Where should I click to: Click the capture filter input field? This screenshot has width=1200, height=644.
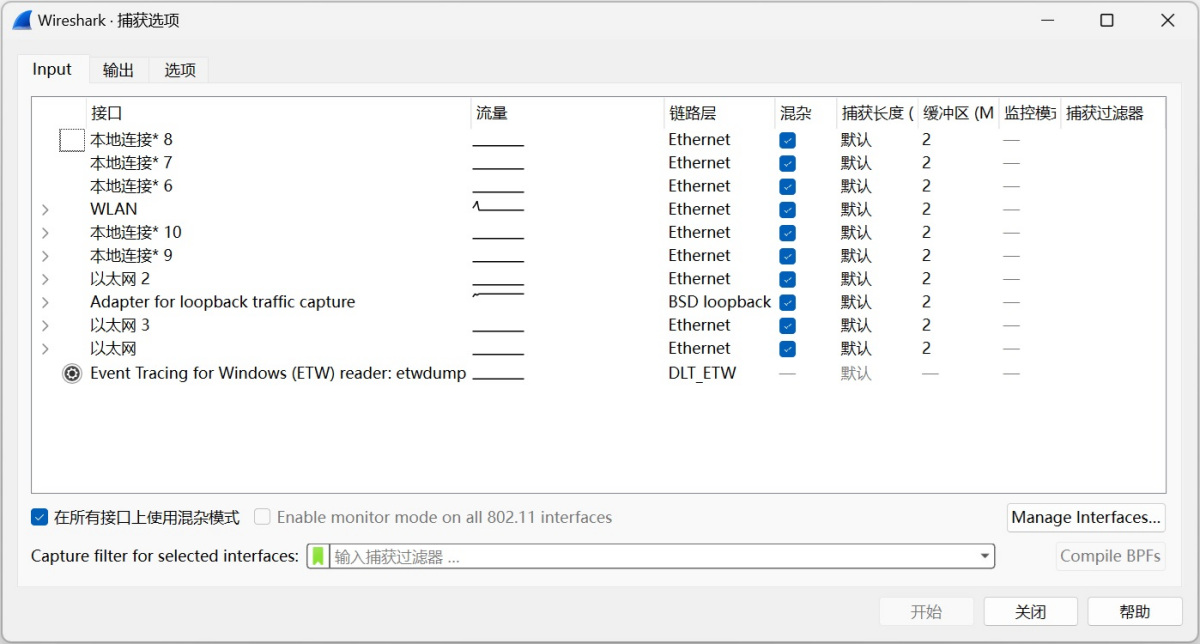tap(650, 556)
